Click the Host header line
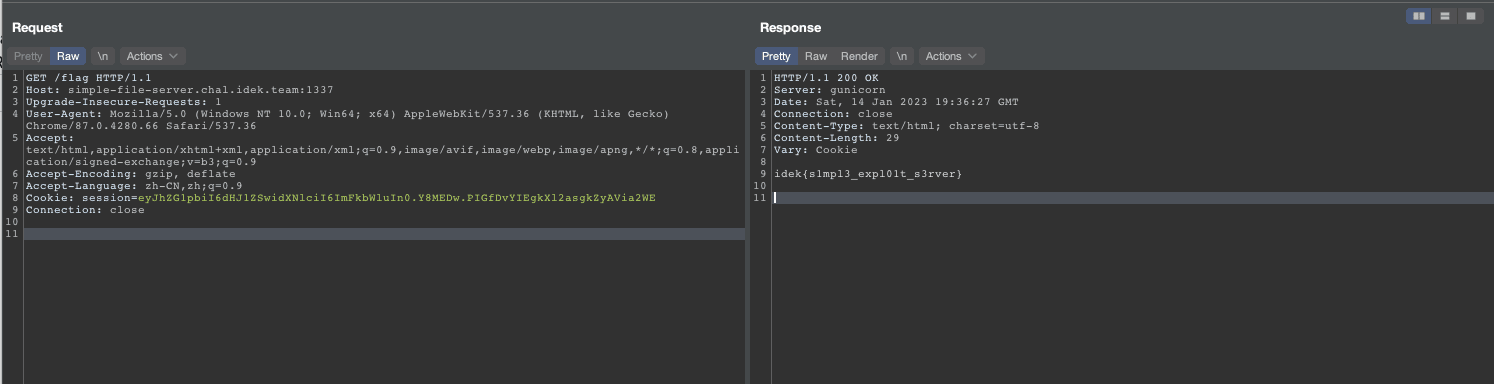 point(179,90)
